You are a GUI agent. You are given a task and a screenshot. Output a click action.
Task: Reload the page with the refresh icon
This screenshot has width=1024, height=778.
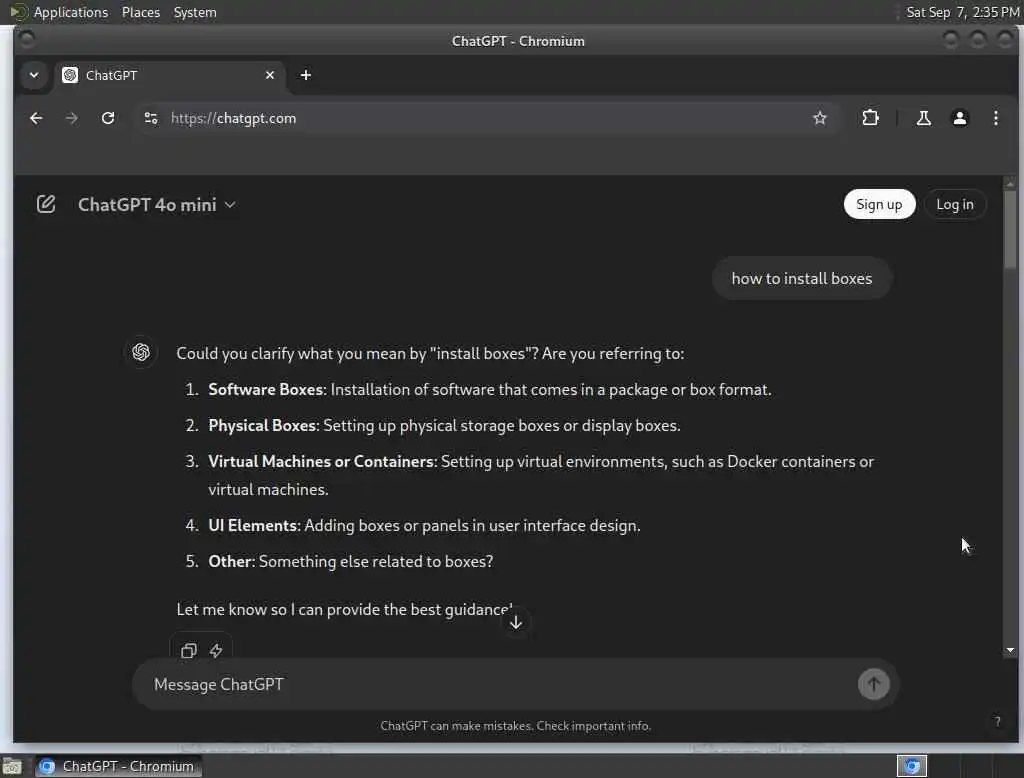click(108, 118)
